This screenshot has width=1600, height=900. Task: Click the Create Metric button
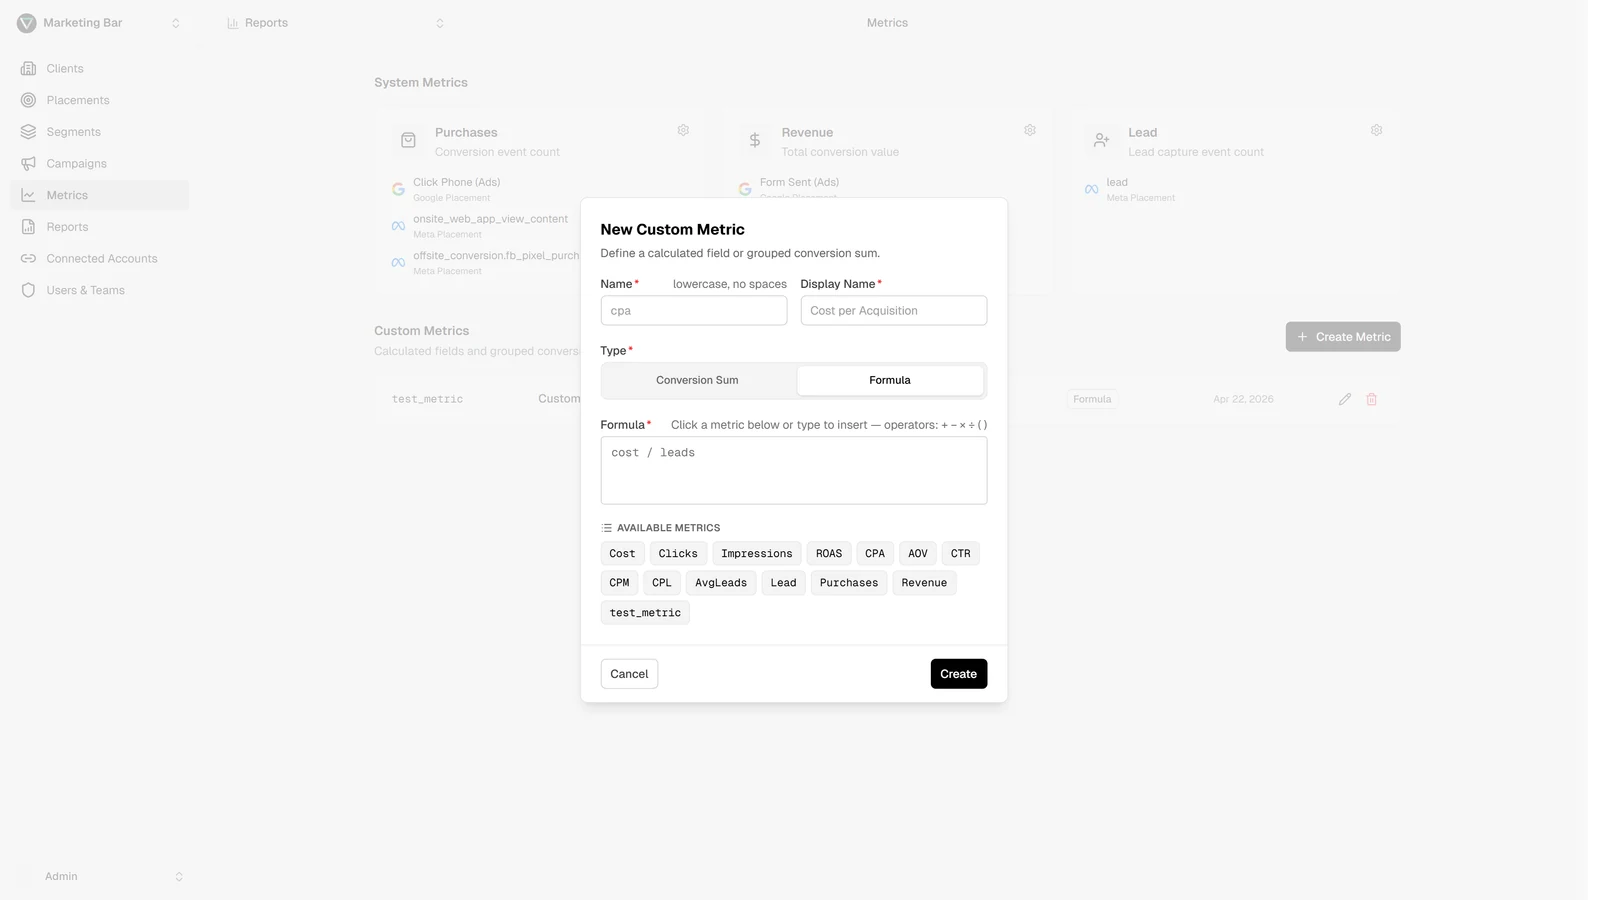1343,337
